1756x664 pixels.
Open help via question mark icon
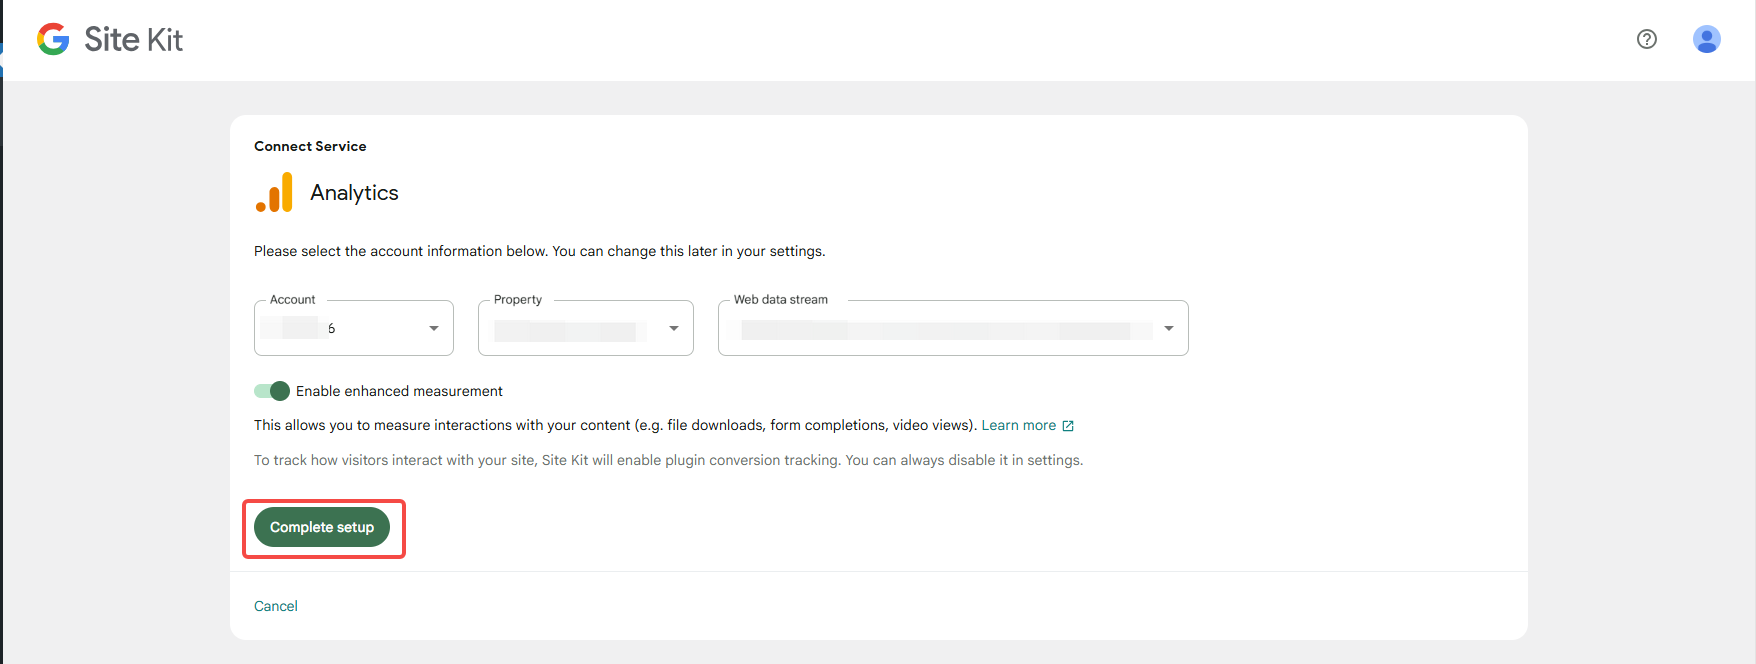(x=1647, y=39)
